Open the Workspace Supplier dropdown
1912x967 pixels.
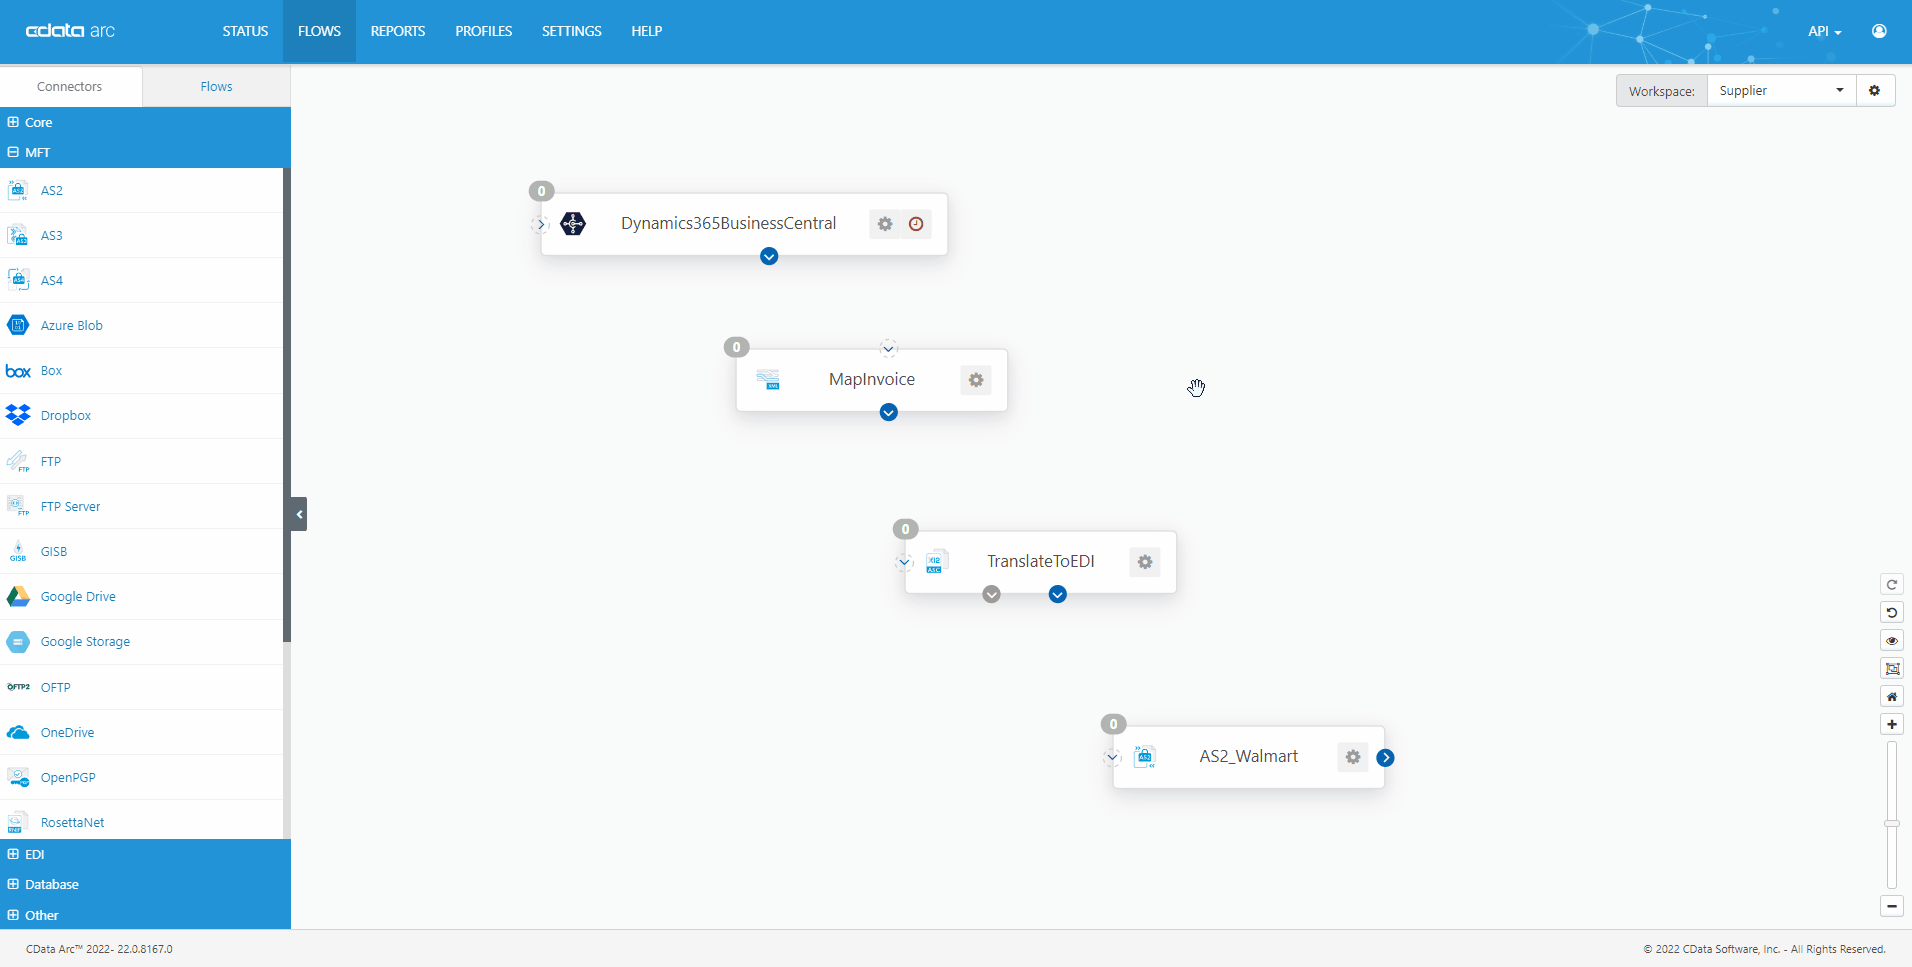coord(1781,90)
